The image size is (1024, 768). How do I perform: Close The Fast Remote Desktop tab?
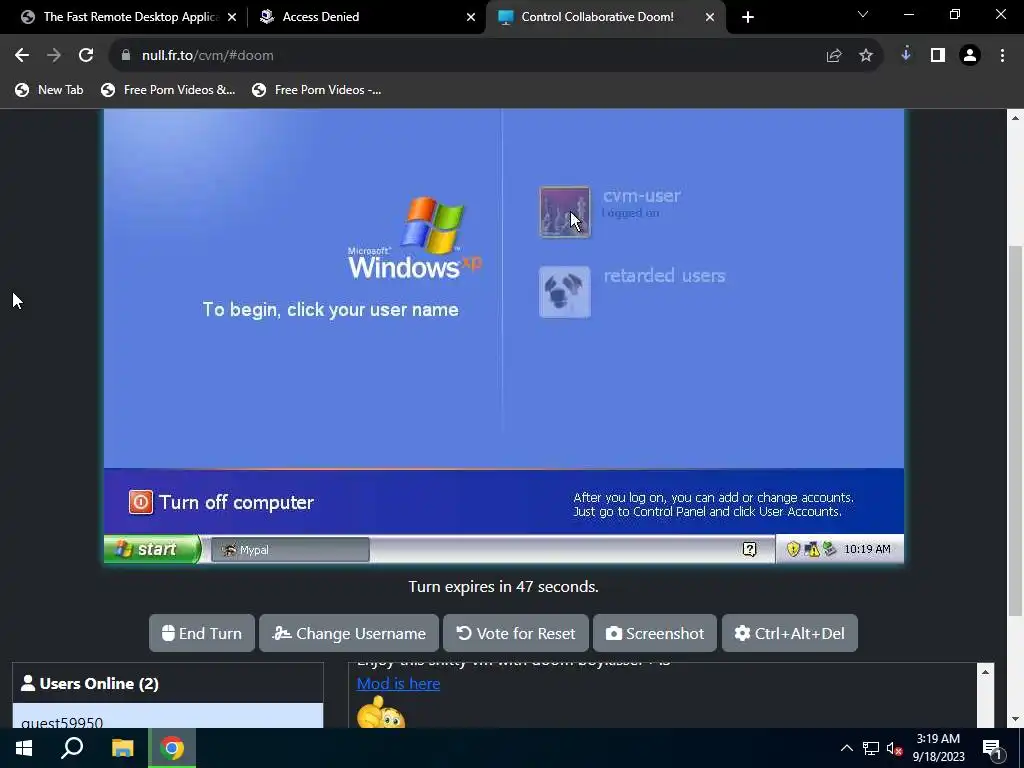click(x=232, y=17)
